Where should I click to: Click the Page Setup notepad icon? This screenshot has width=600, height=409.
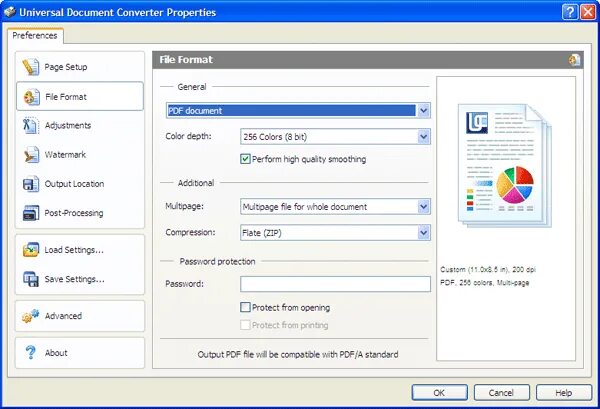pos(31,67)
